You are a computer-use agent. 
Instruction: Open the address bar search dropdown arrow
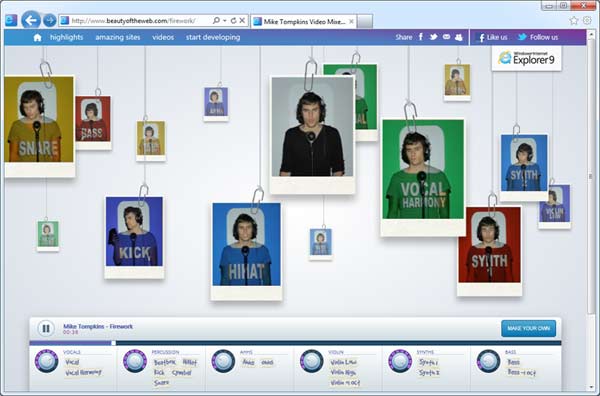point(225,21)
